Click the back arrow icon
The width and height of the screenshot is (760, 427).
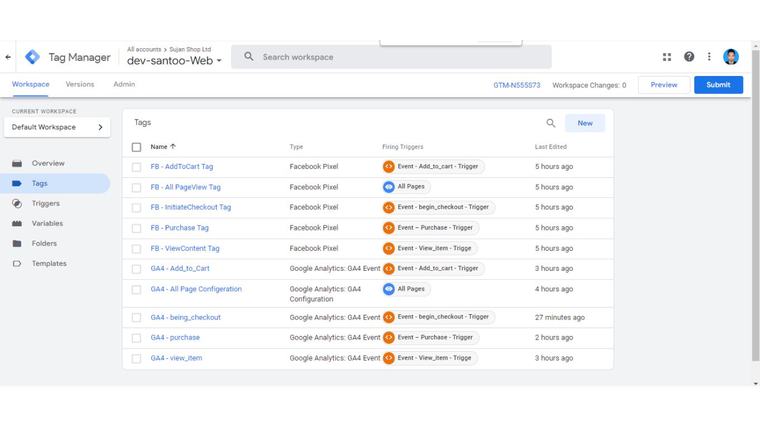(9, 57)
